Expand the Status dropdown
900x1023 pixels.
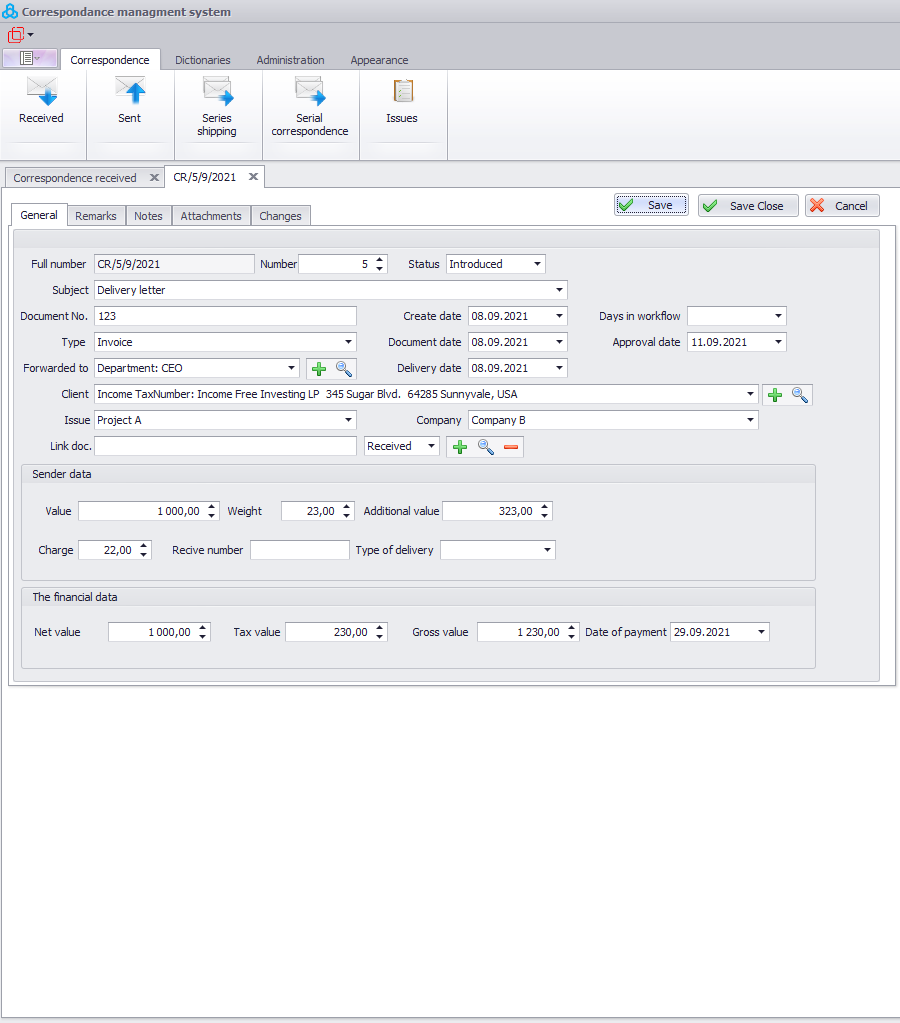[537, 264]
